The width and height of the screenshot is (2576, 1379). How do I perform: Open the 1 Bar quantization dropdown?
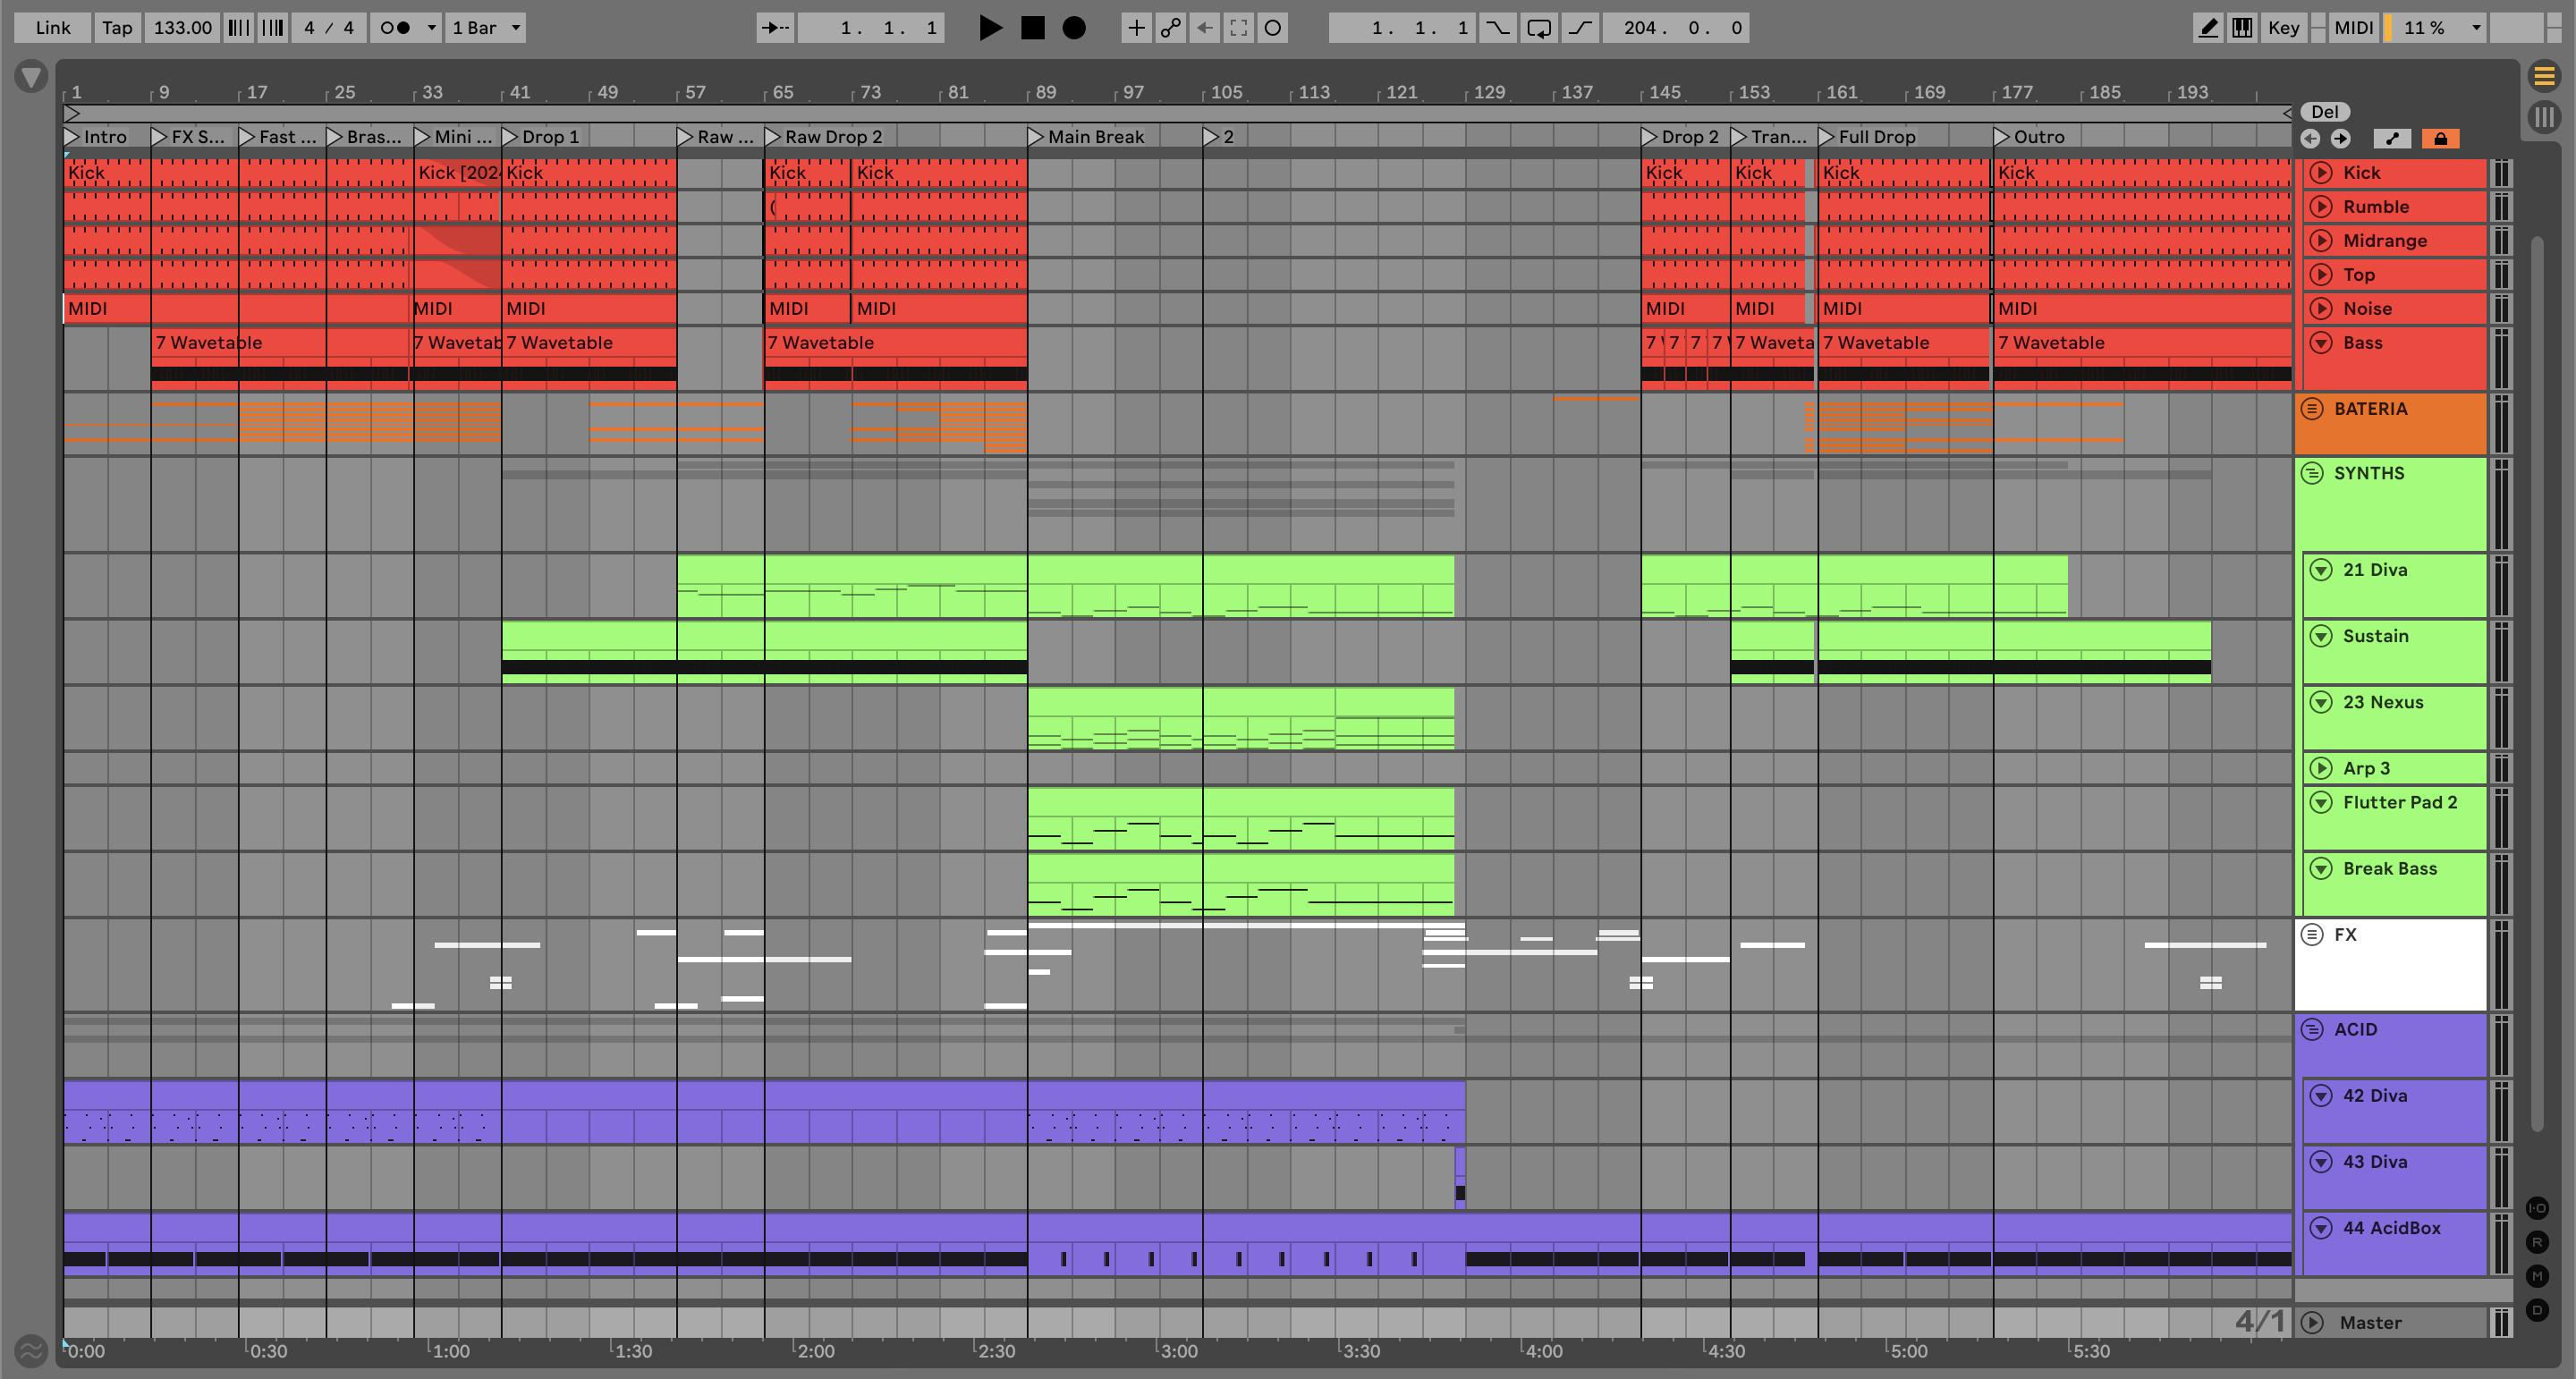pos(486,28)
